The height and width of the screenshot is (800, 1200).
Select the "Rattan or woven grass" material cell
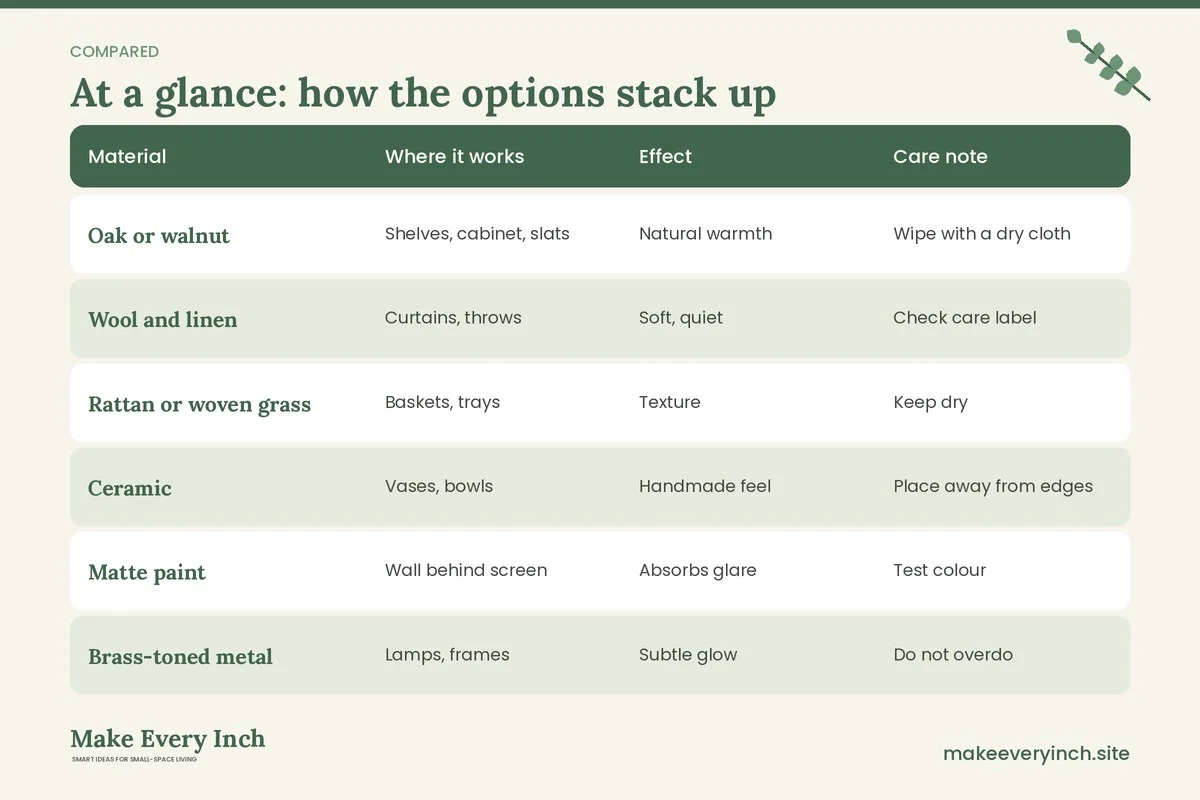point(199,404)
